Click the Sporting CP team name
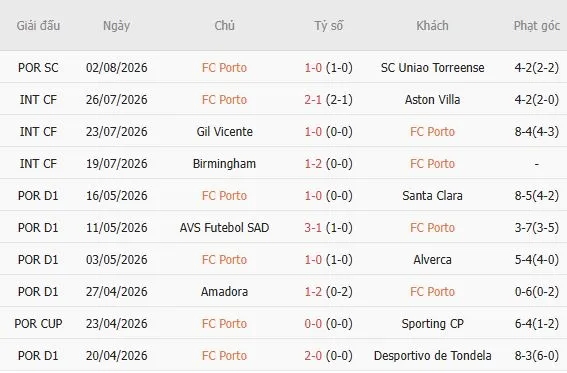The height and width of the screenshot is (373, 567). (x=432, y=323)
